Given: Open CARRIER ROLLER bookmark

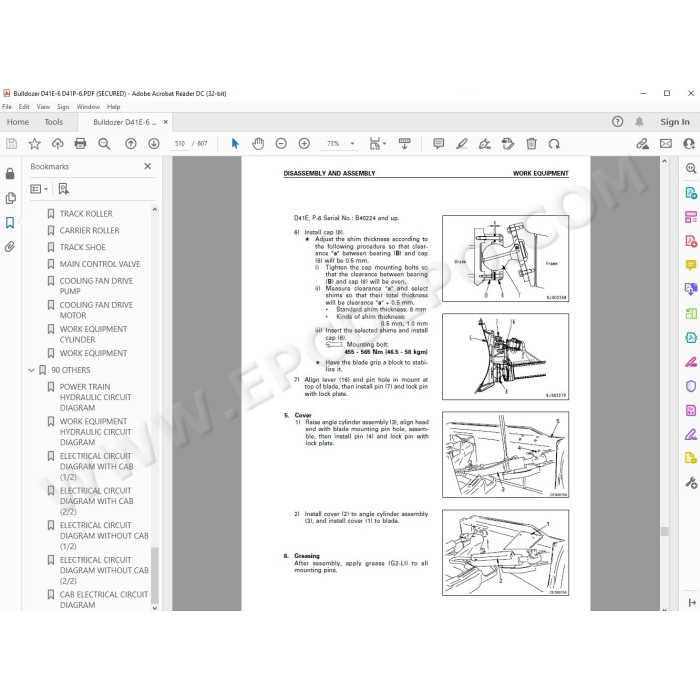Looking at the screenshot, I should click(x=89, y=230).
